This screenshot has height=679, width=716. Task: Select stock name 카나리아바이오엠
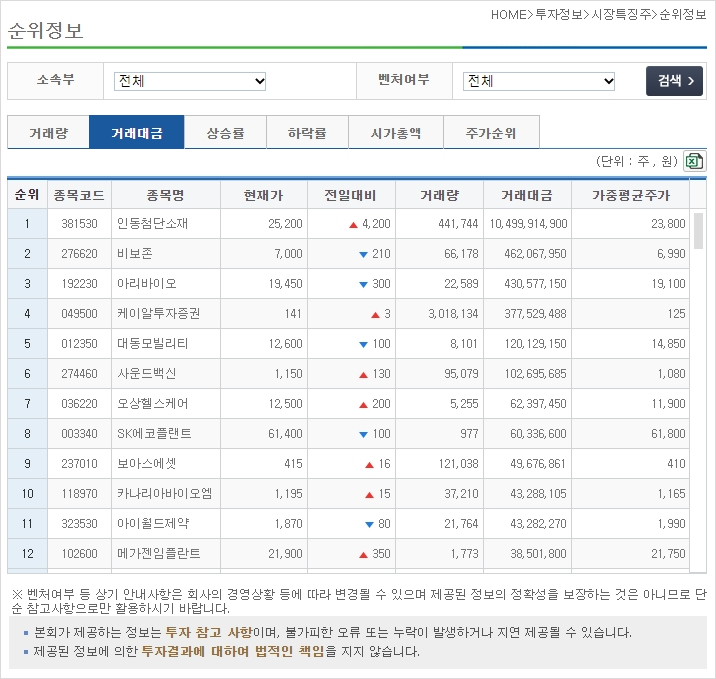tap(164, 494)
